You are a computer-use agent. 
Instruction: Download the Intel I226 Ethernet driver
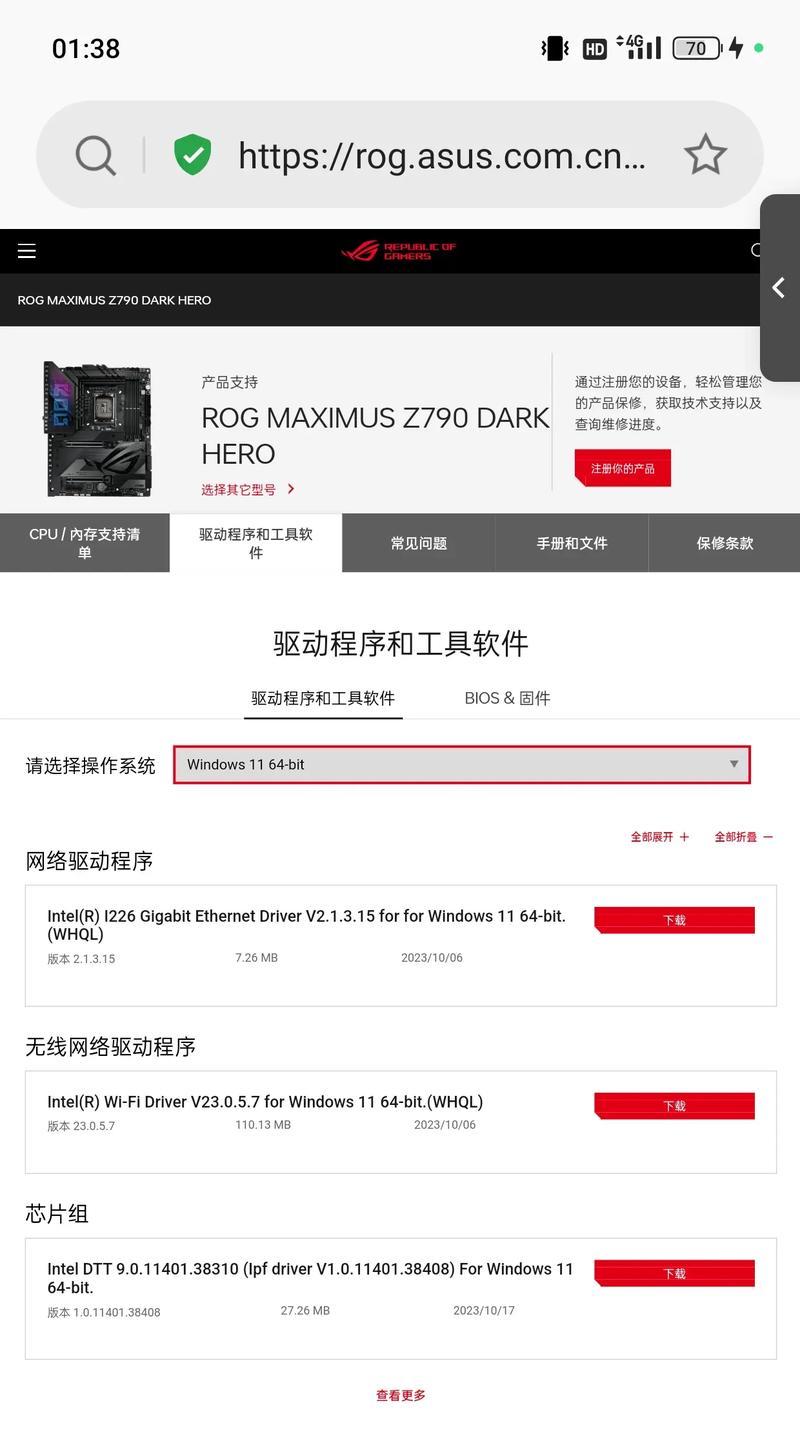coord(674,920)
